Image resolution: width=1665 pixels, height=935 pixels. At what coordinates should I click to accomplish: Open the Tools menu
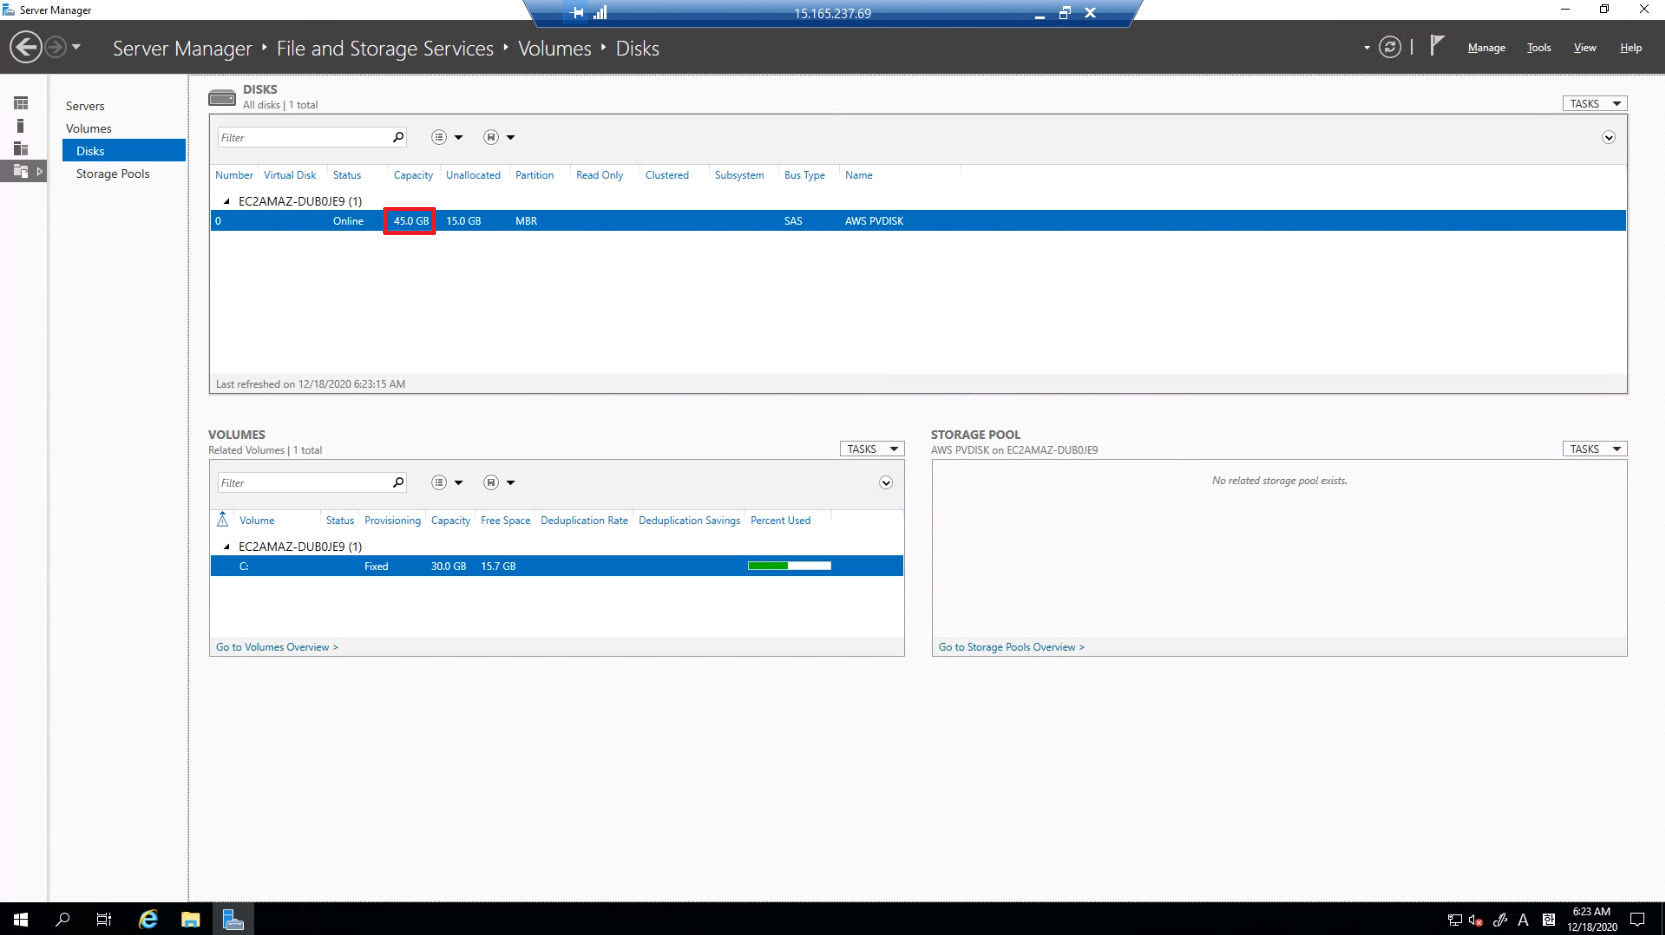[x=1539, y=47]
